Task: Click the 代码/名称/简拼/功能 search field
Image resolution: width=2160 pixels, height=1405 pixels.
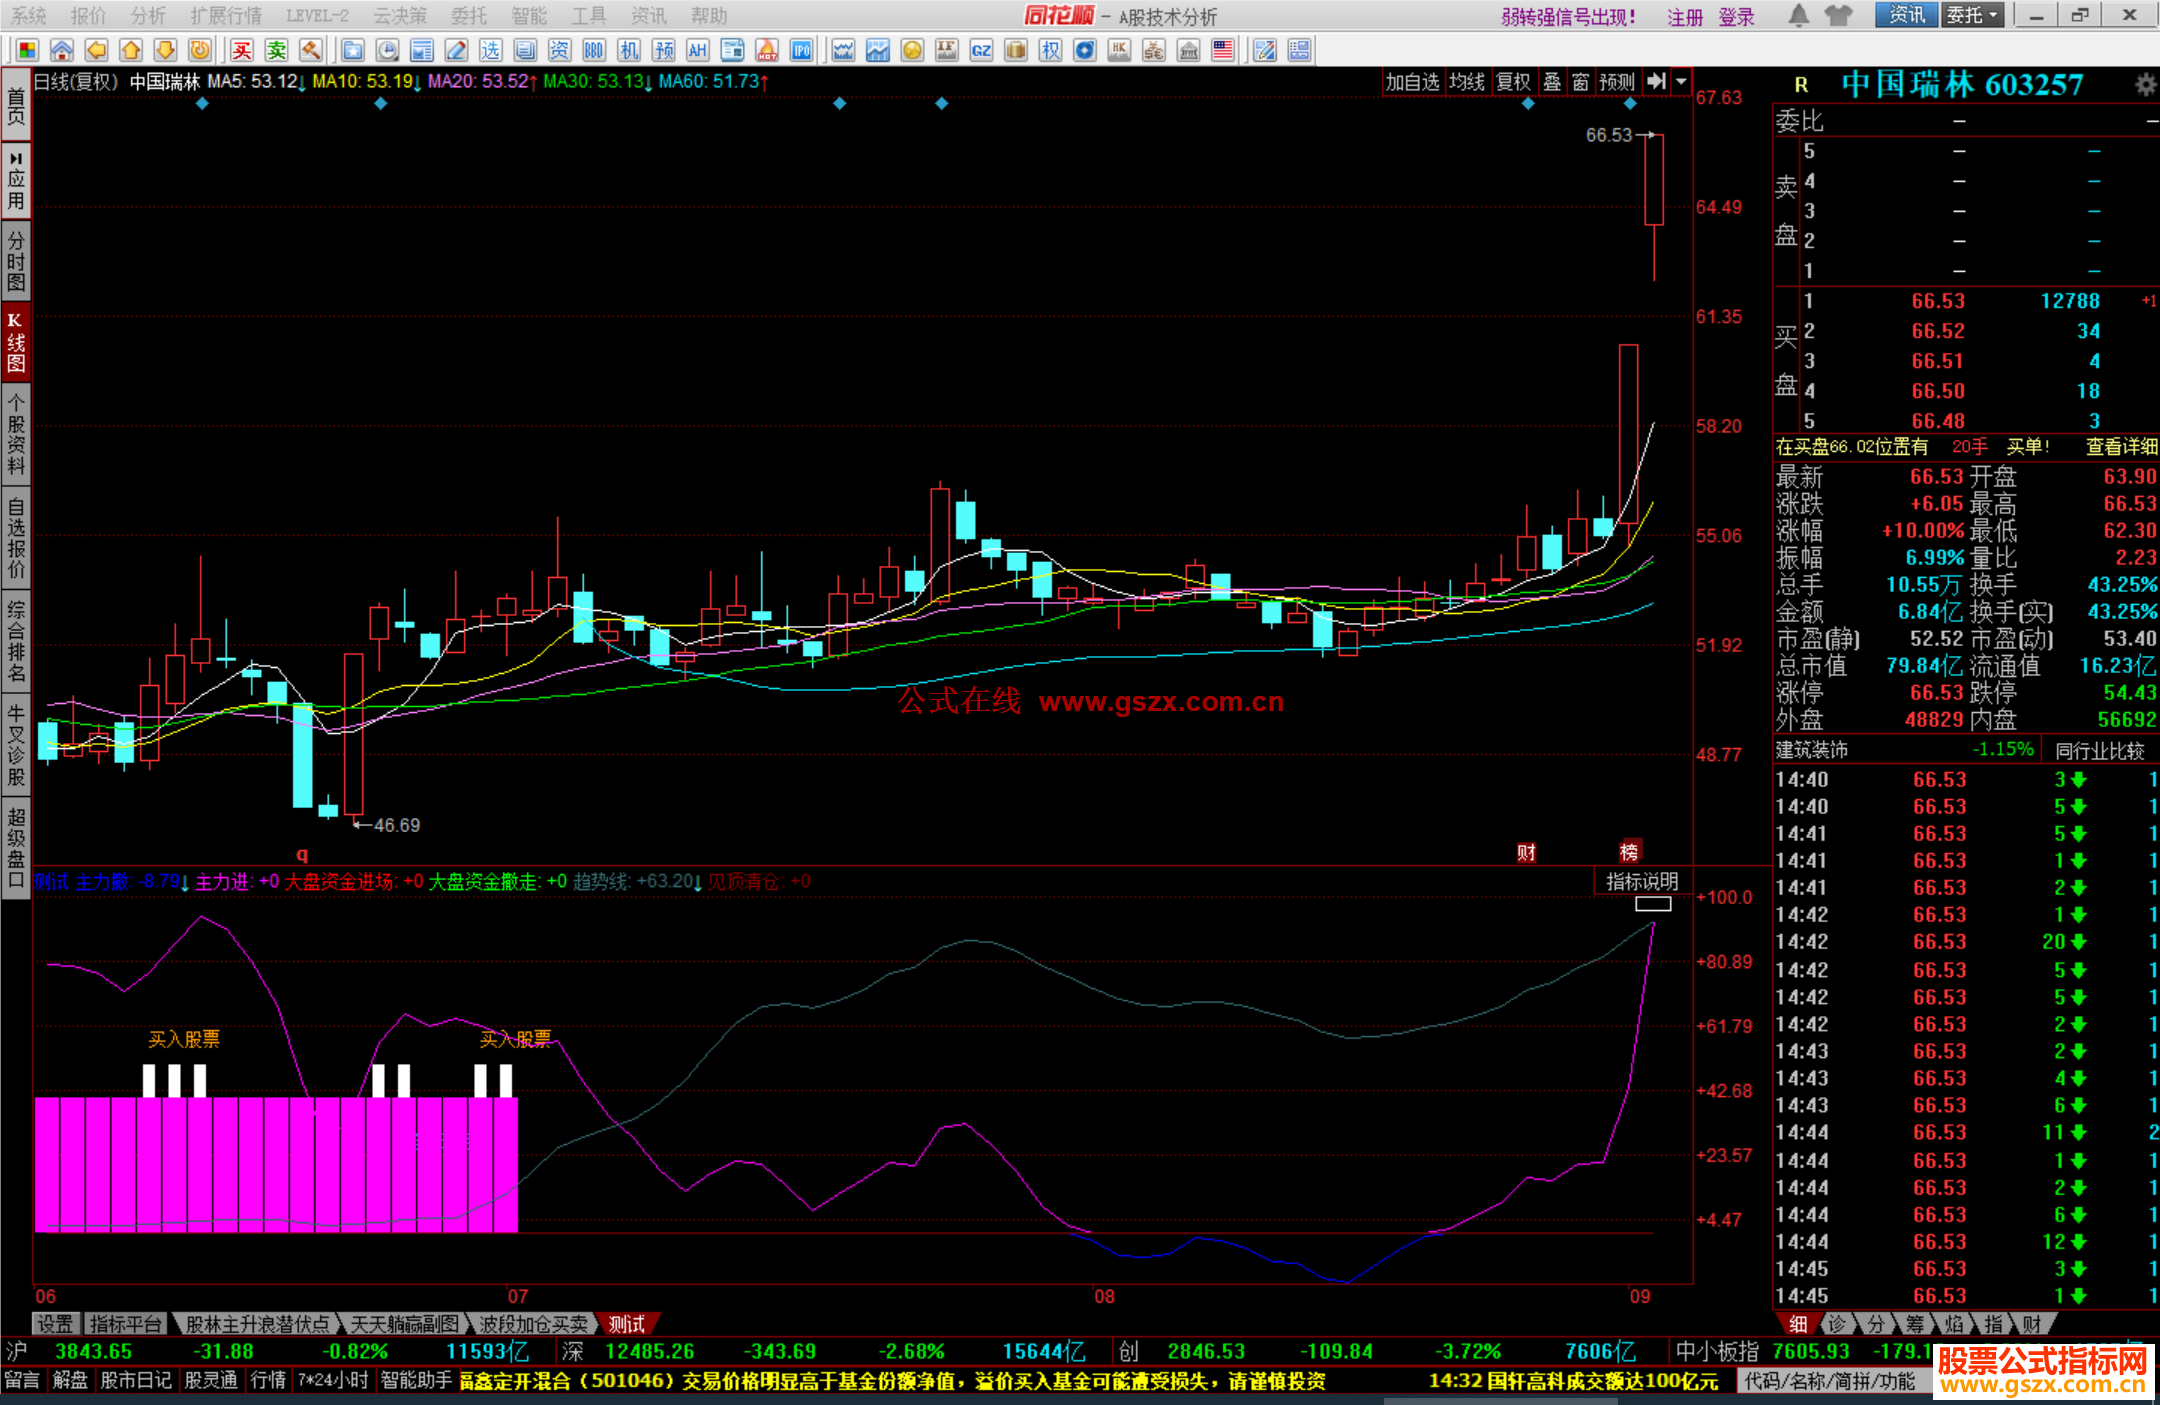Action: [1830, 1381]
